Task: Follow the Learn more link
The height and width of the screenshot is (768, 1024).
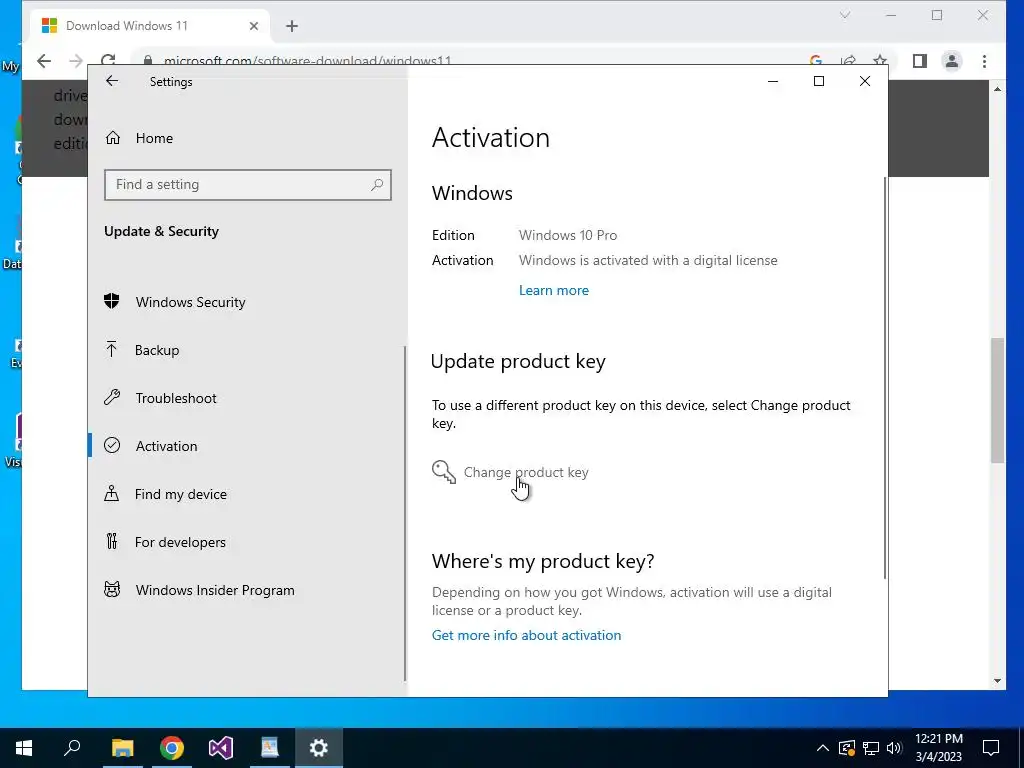Action: [554, 291]
